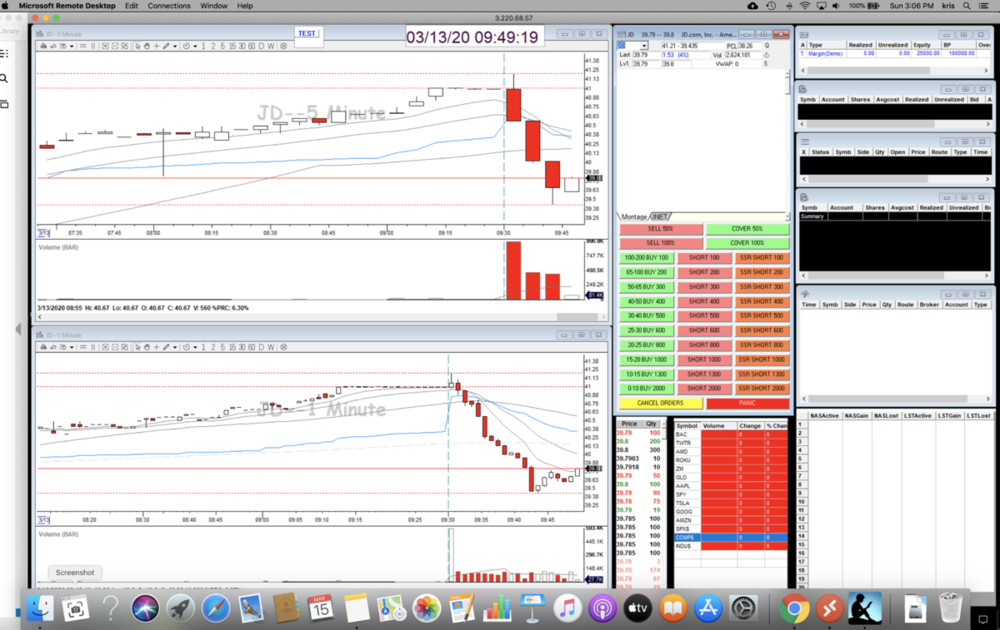Click the CANCEL ORDERS button

(660, 403)
